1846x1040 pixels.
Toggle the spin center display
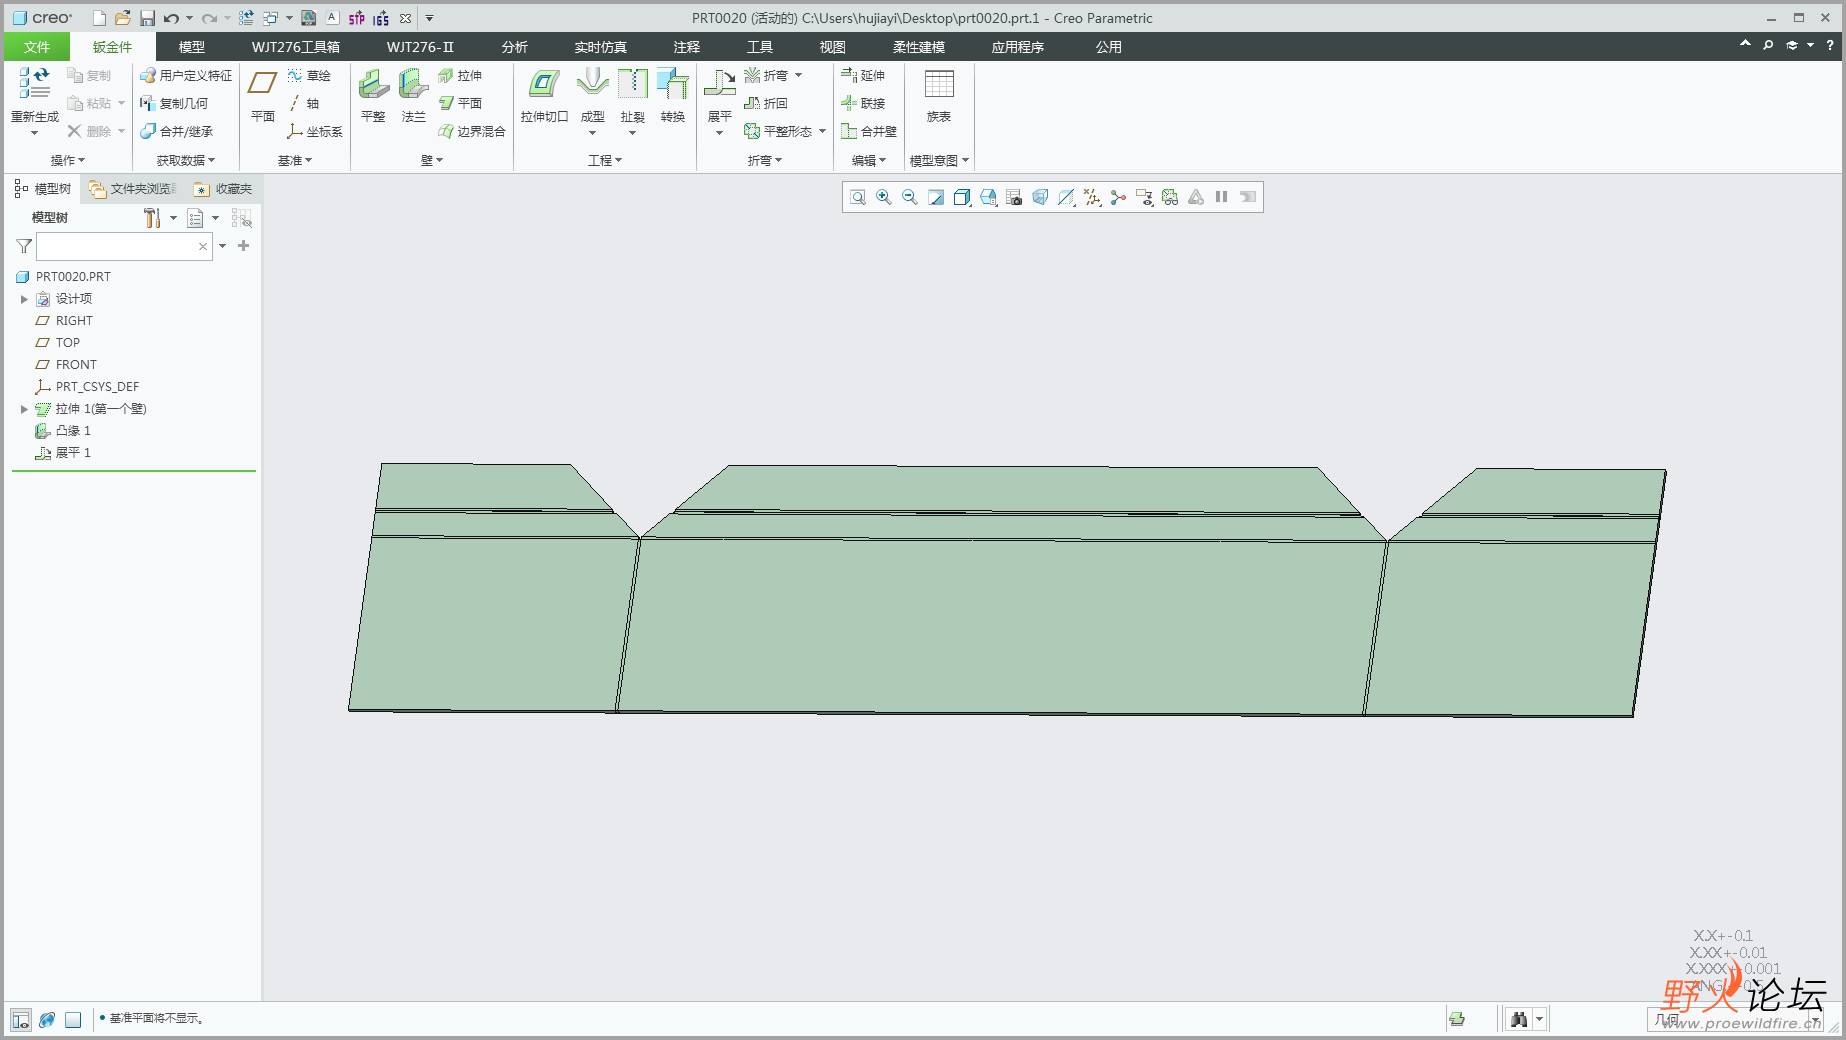coord(1118,197)
